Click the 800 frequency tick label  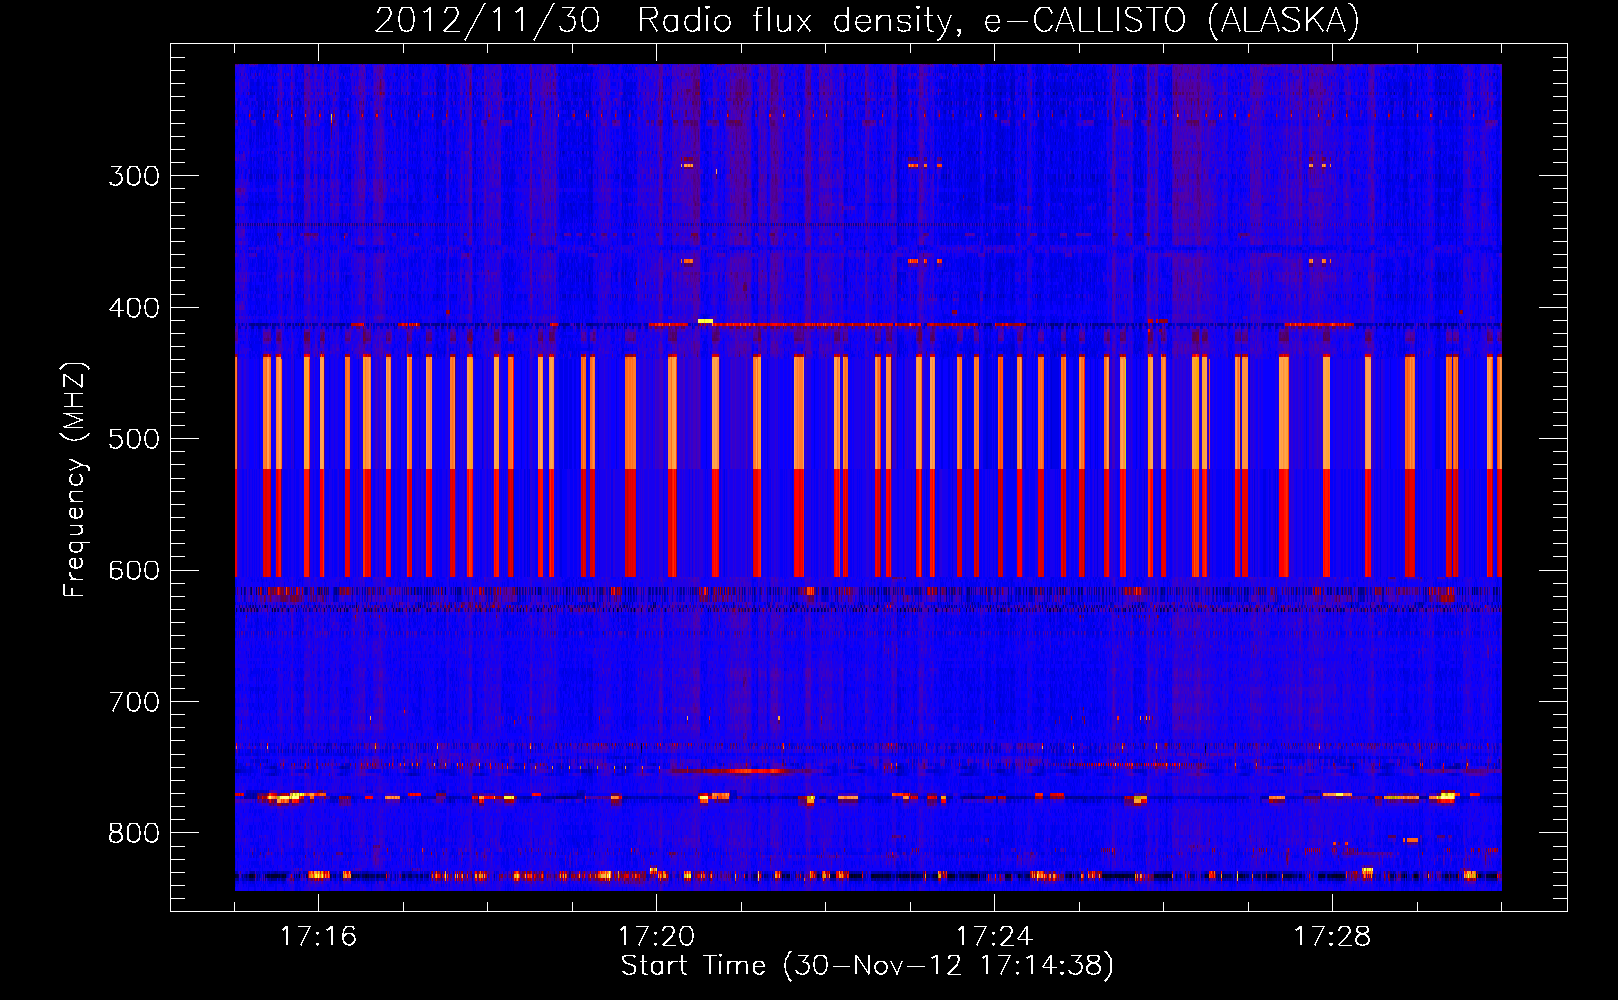(134, 834)
